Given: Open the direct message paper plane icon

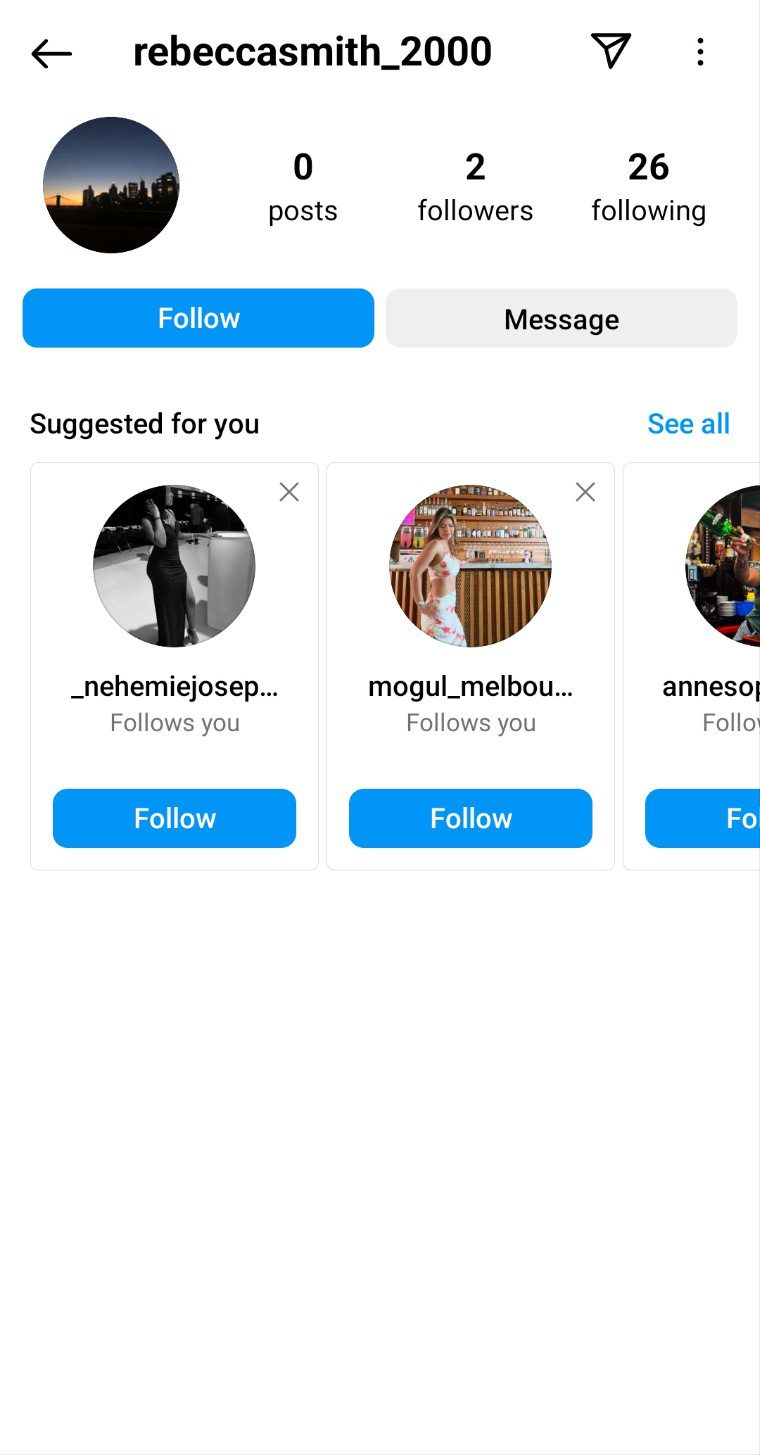Looking at the screenshot, I should click(610, 51).
